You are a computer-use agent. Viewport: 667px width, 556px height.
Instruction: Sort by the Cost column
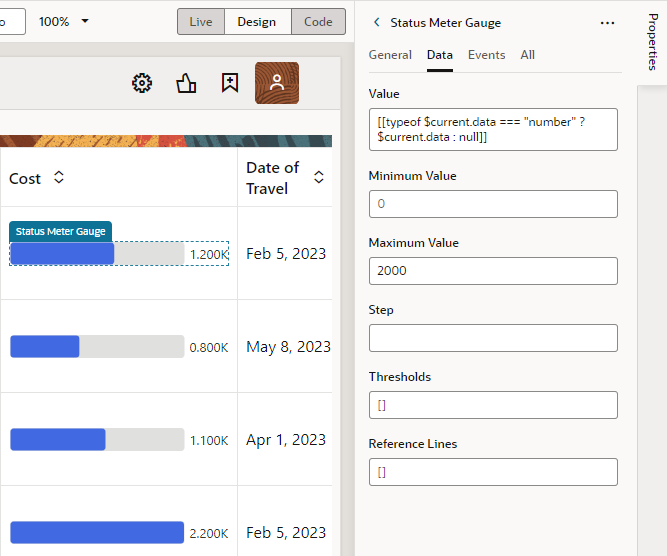pos(59,177)
